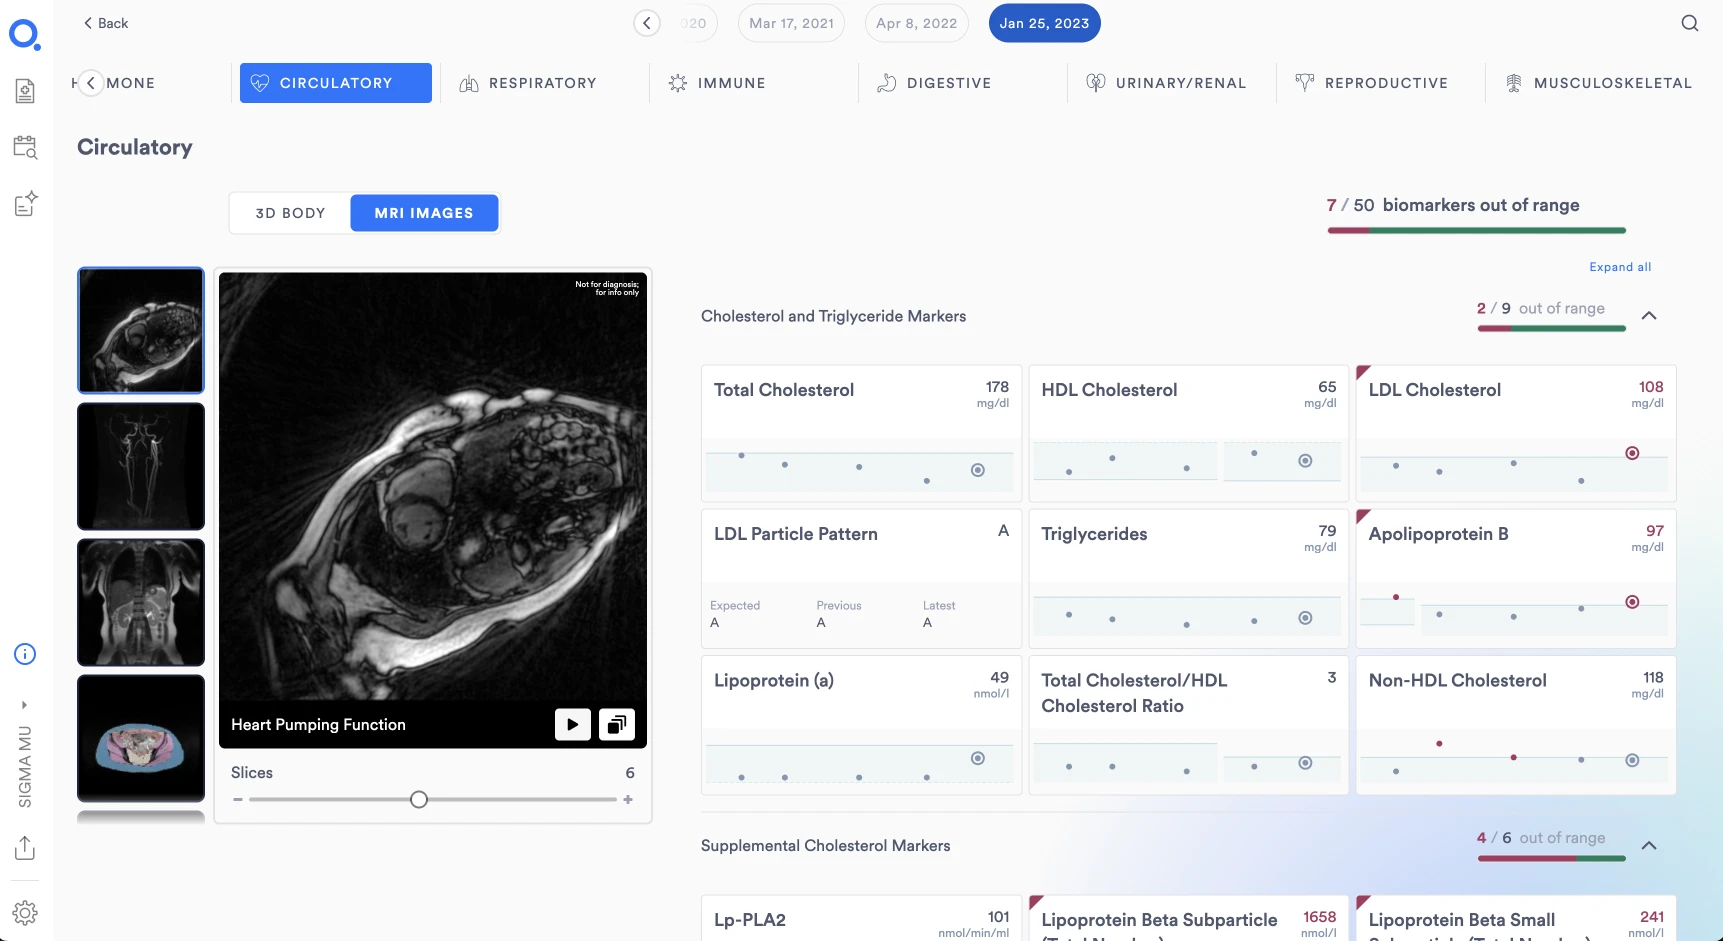Adjust the Slices slider handle
Screen dimensions: 1723x941
point(419,799)
